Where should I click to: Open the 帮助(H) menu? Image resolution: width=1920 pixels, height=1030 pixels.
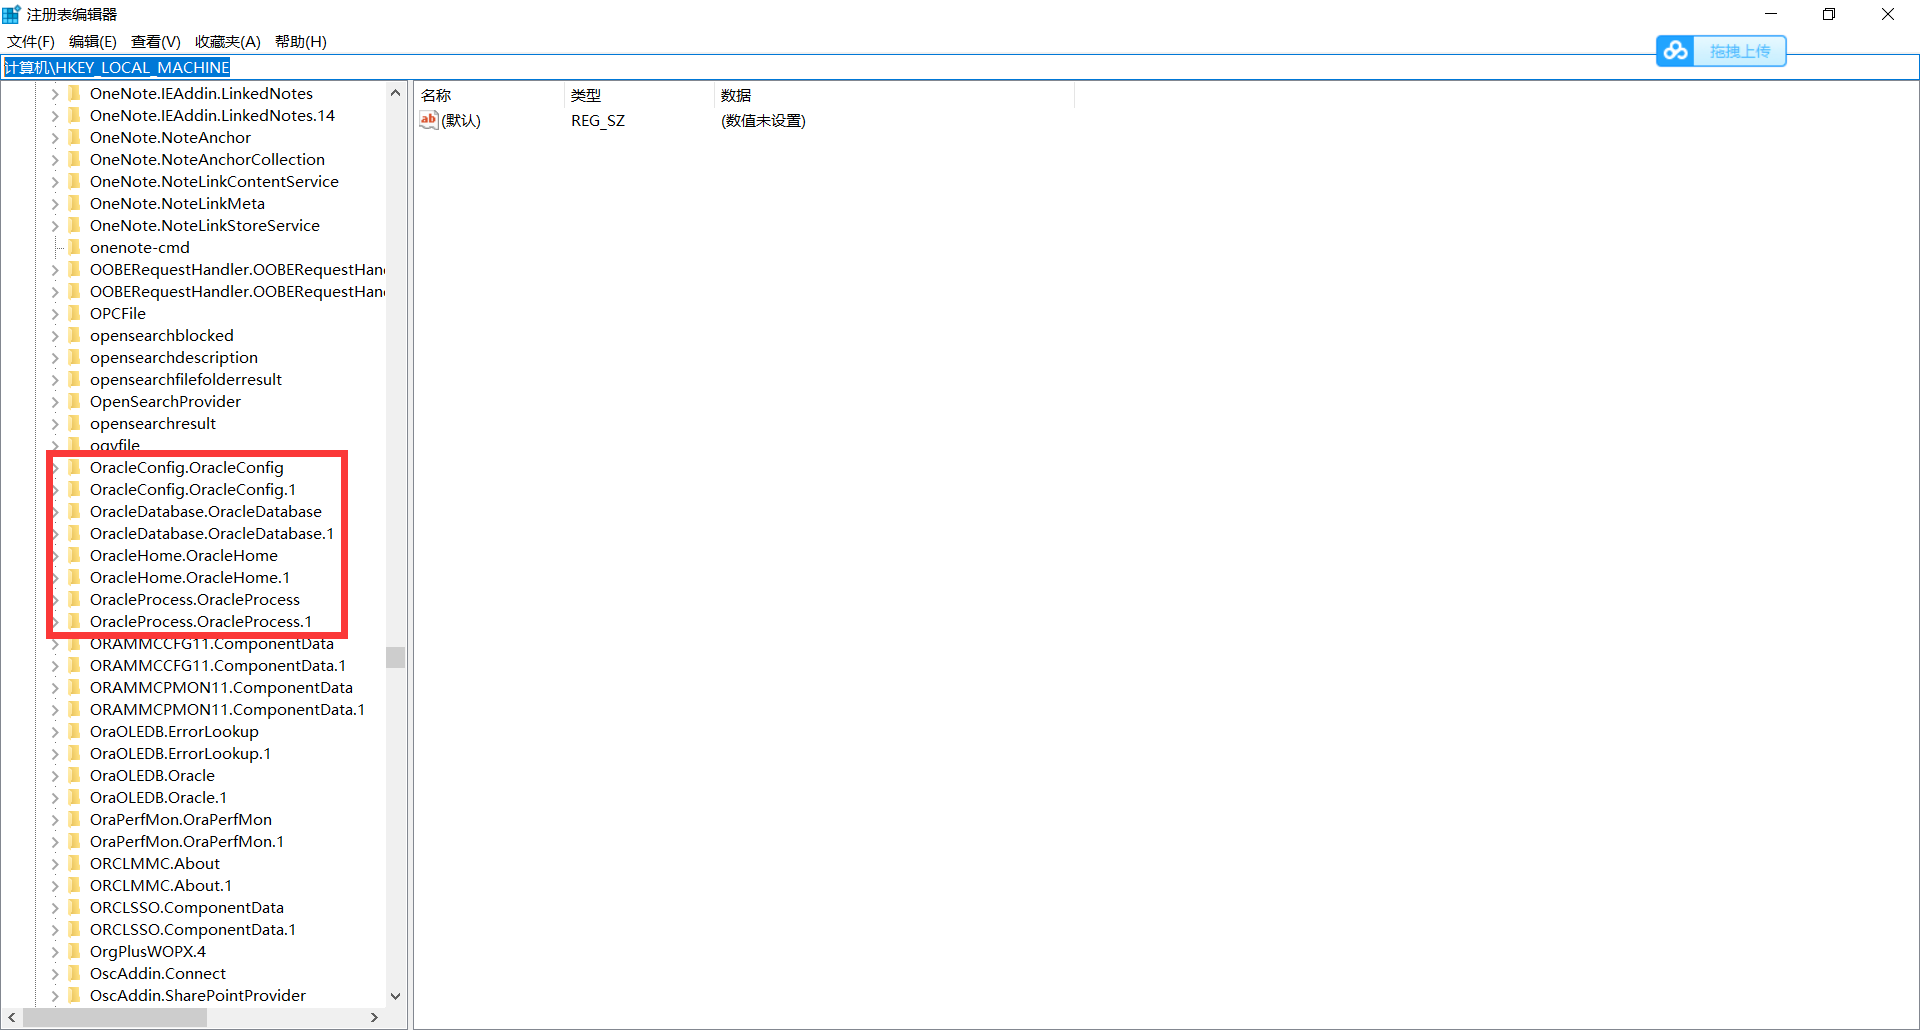click(301, 41)
